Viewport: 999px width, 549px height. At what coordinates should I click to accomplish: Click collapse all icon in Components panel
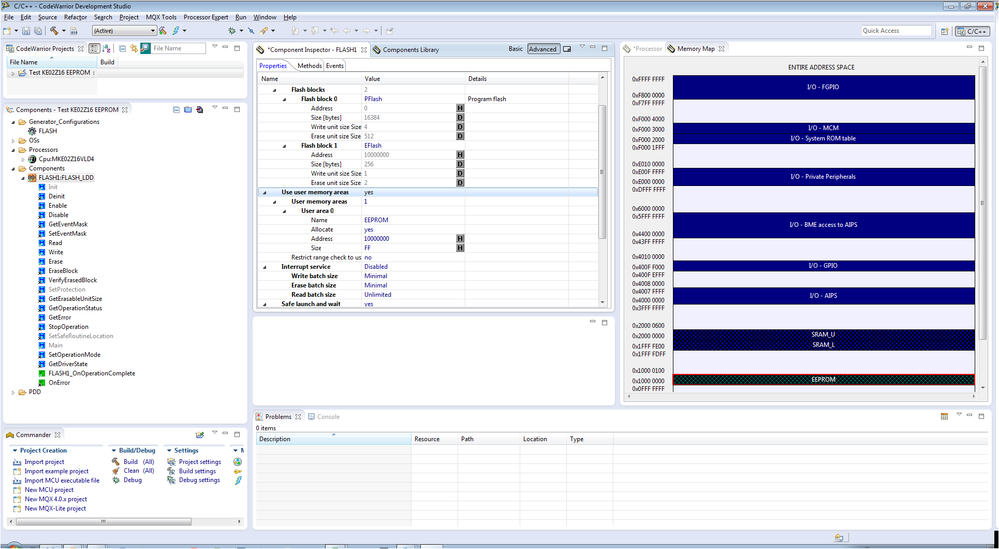click(x=176, y=110)
